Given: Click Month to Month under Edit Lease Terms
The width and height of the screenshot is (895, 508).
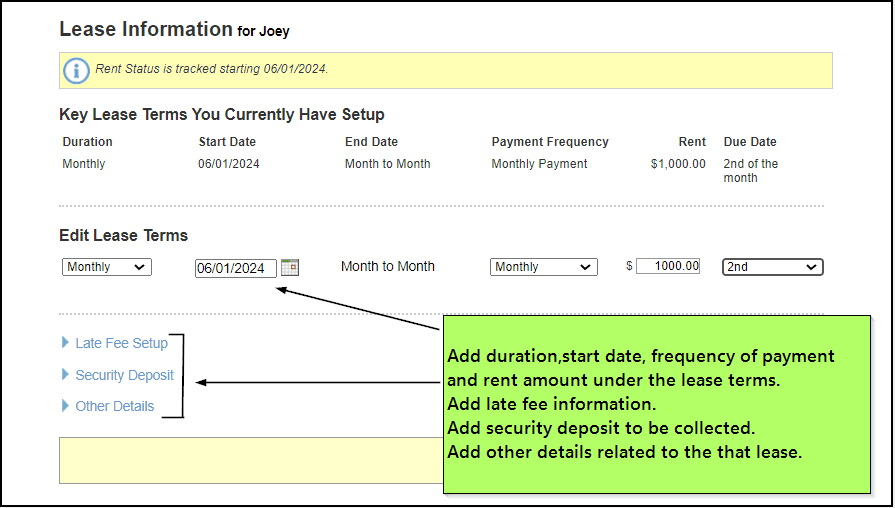Looking at the screenshot, I should (x=388, y=267).
